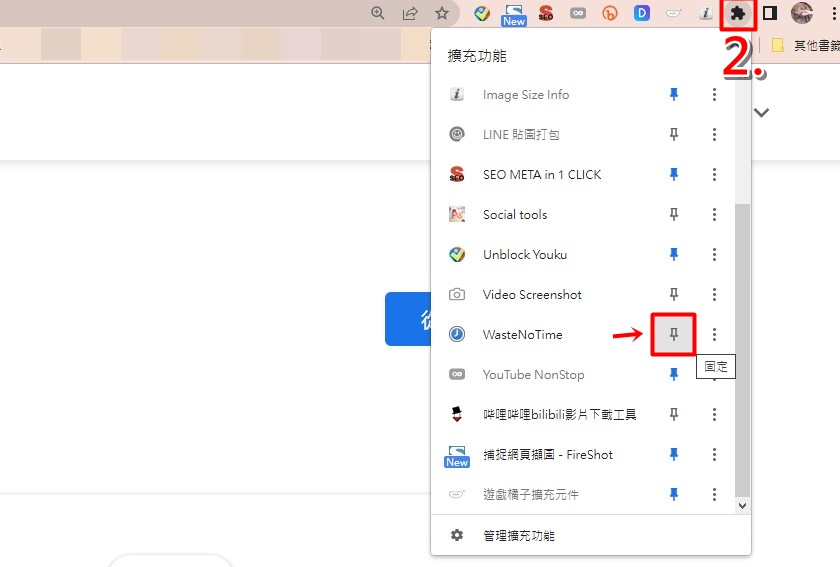Viewport: 840px width, 567px height.
Task: Pin Social tools extension
Action: (674, 214)
